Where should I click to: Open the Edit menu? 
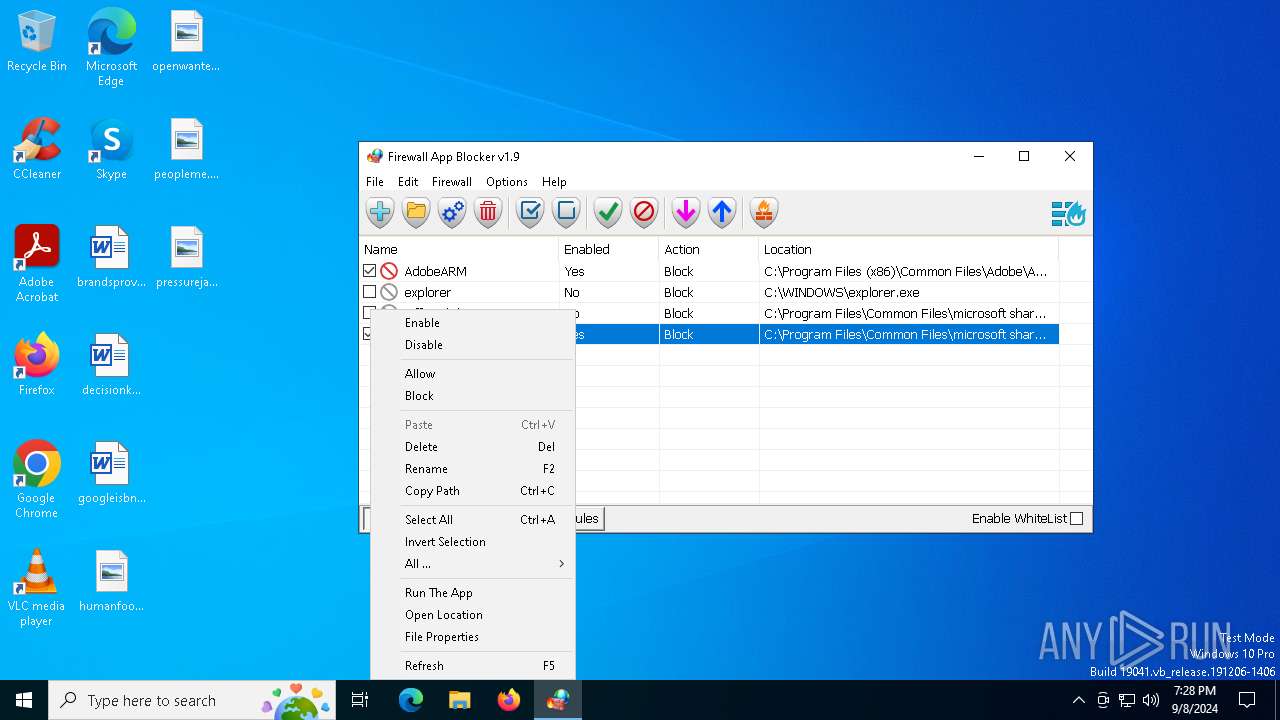tap(408, 182)
